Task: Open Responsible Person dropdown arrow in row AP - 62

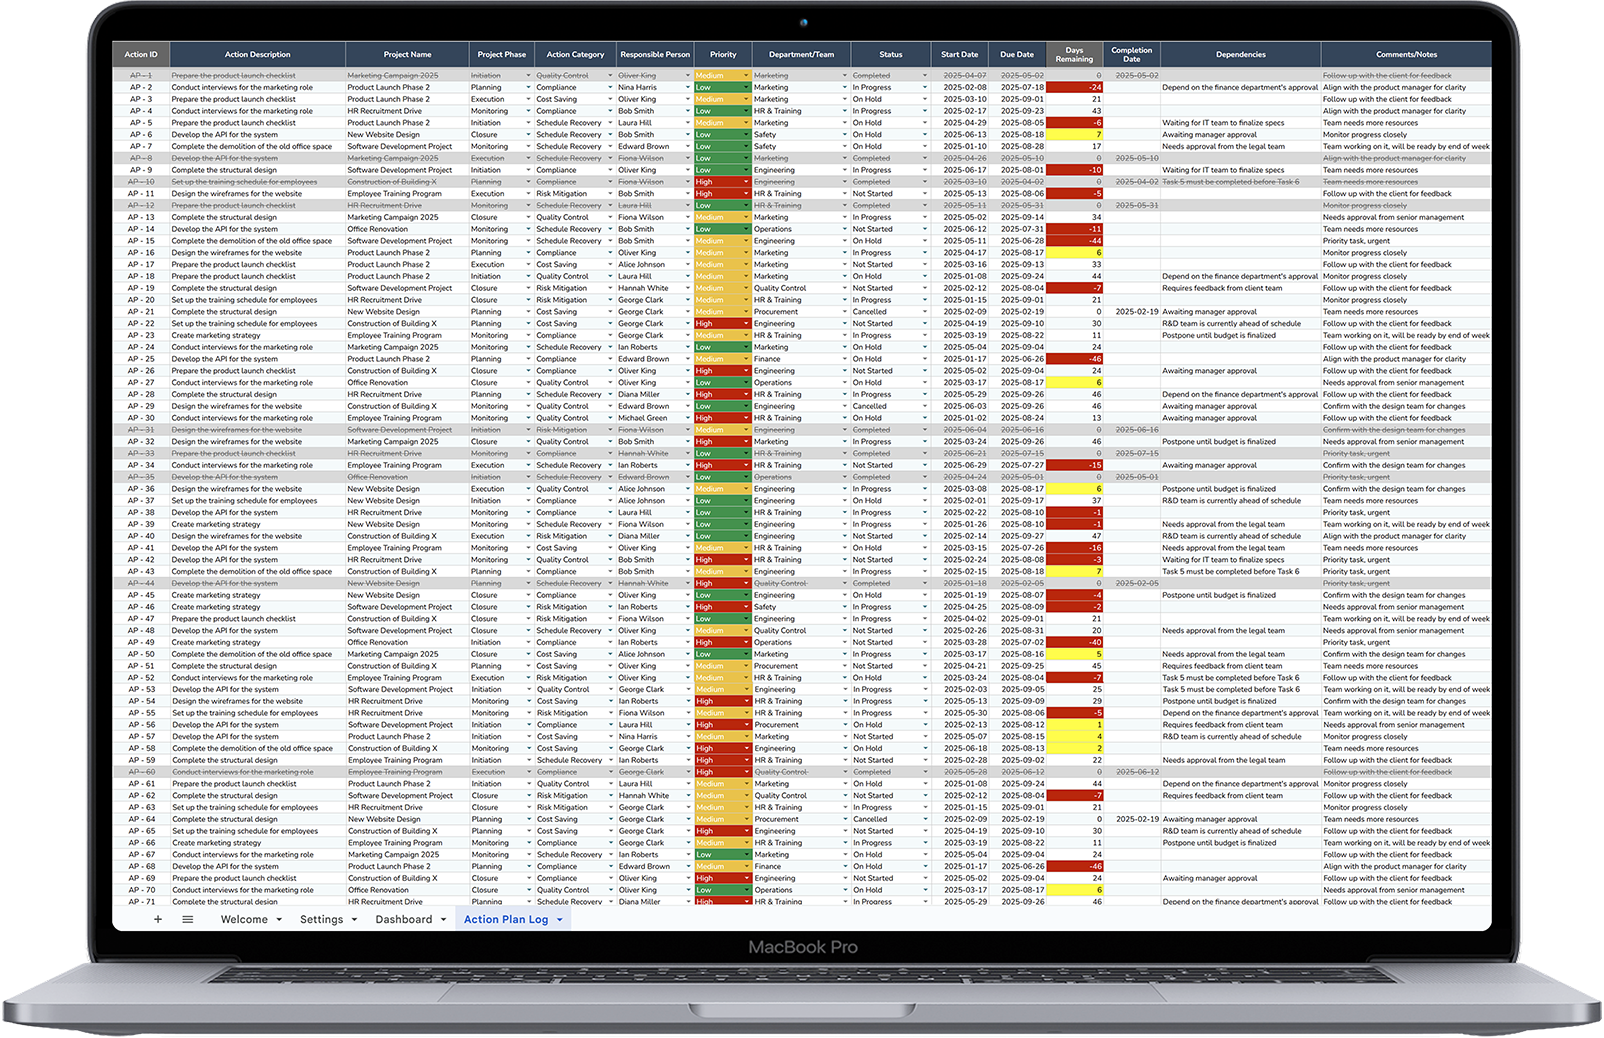Action: tap(688, 796)
